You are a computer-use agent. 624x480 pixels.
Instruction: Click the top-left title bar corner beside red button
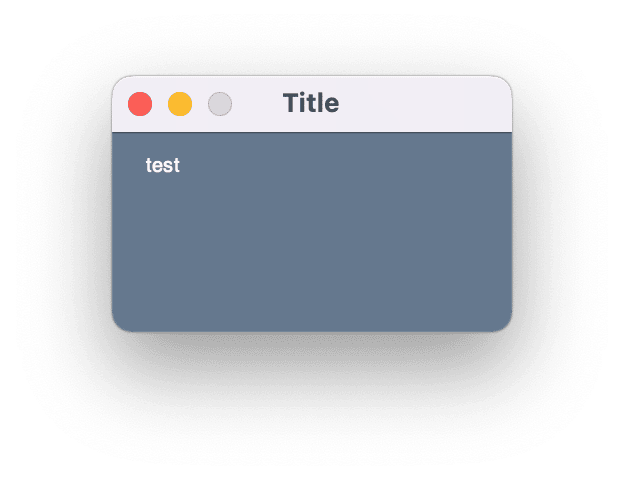[118, 82]
